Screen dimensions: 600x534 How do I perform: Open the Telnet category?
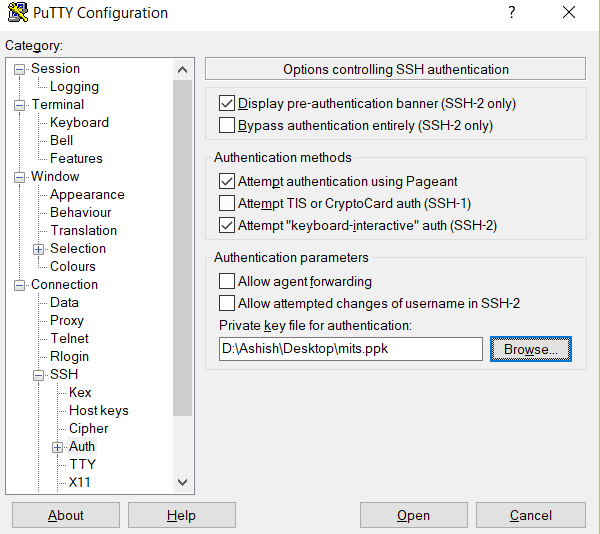(x=70, y=339)
